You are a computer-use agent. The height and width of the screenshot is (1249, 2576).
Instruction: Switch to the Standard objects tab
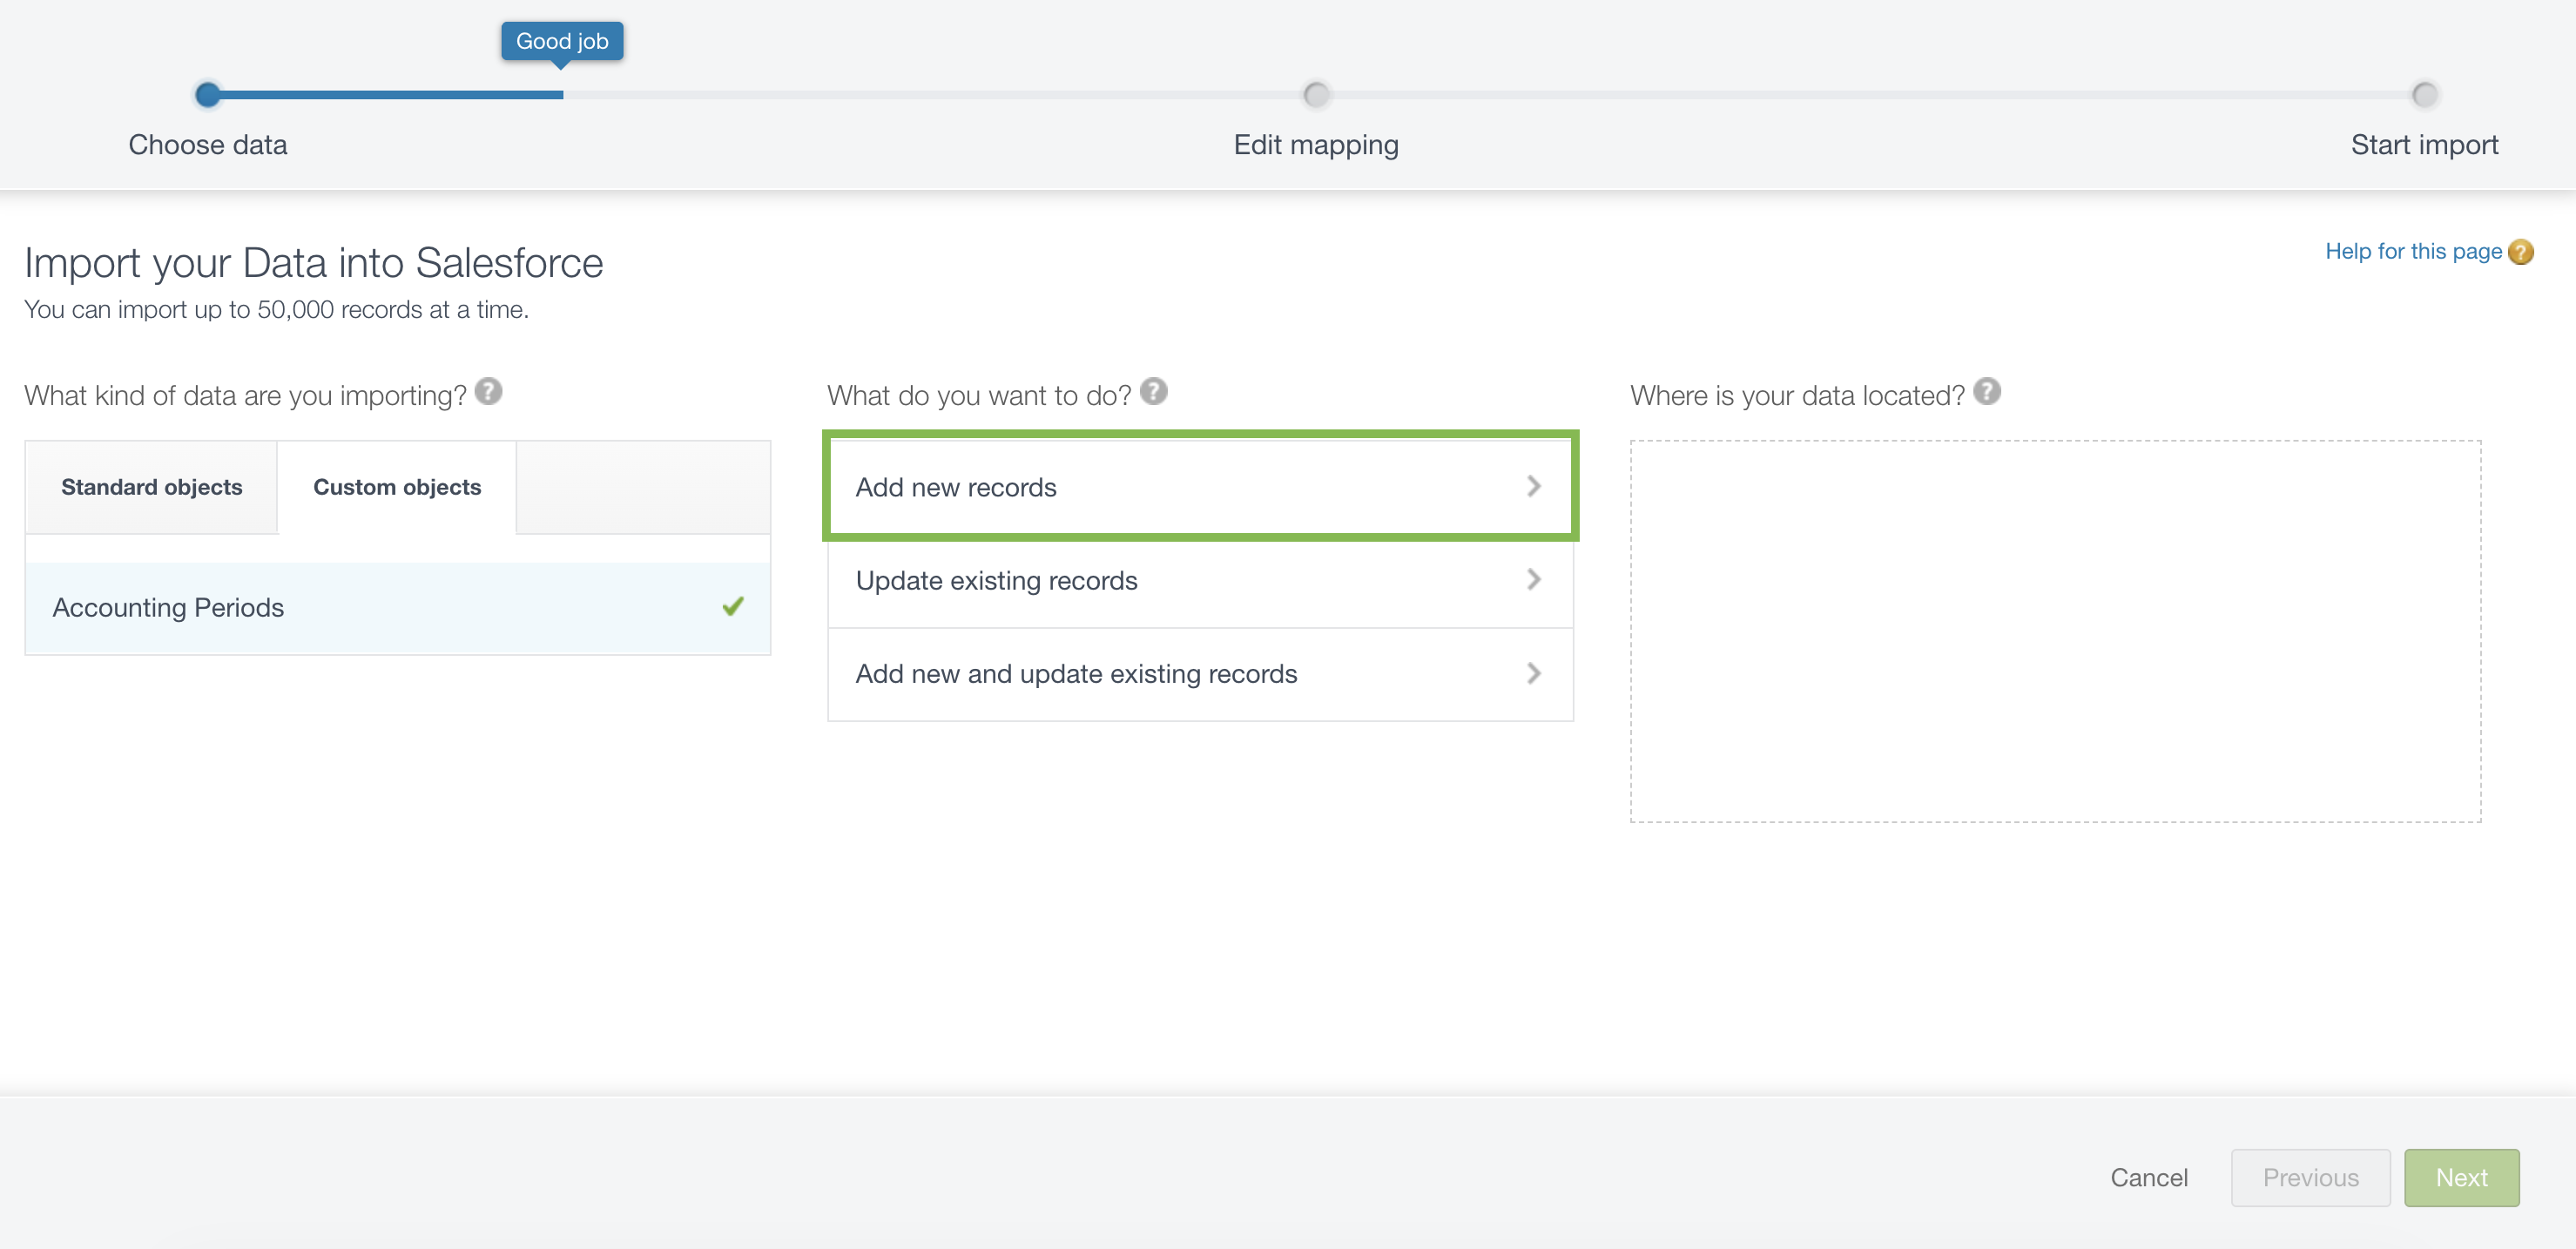click(152, 487)
